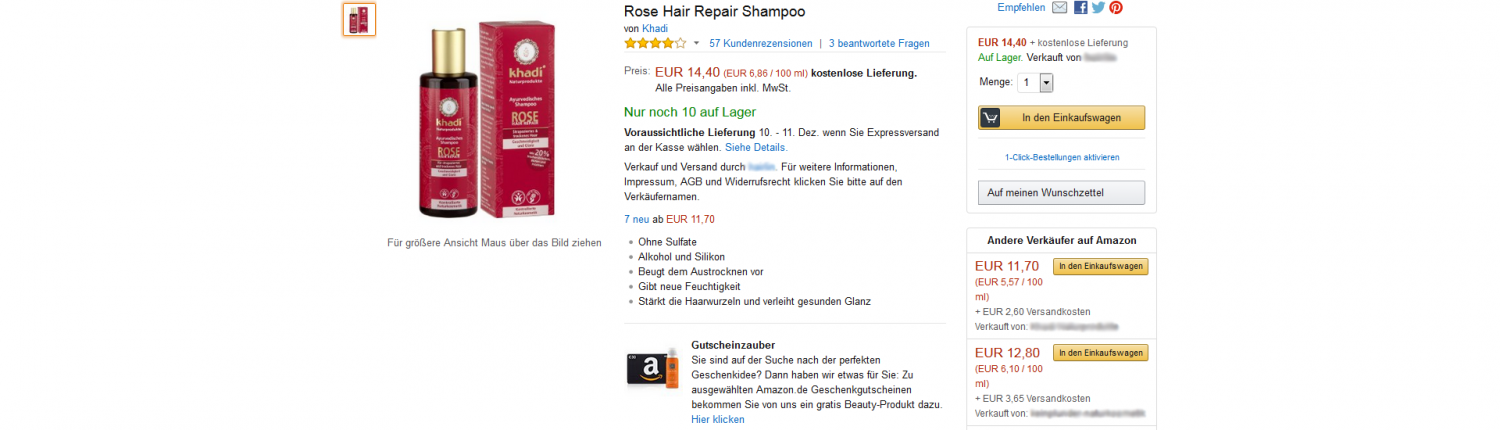Add the EUR 12,80 offer to cart

click(x=1100, y=353)
